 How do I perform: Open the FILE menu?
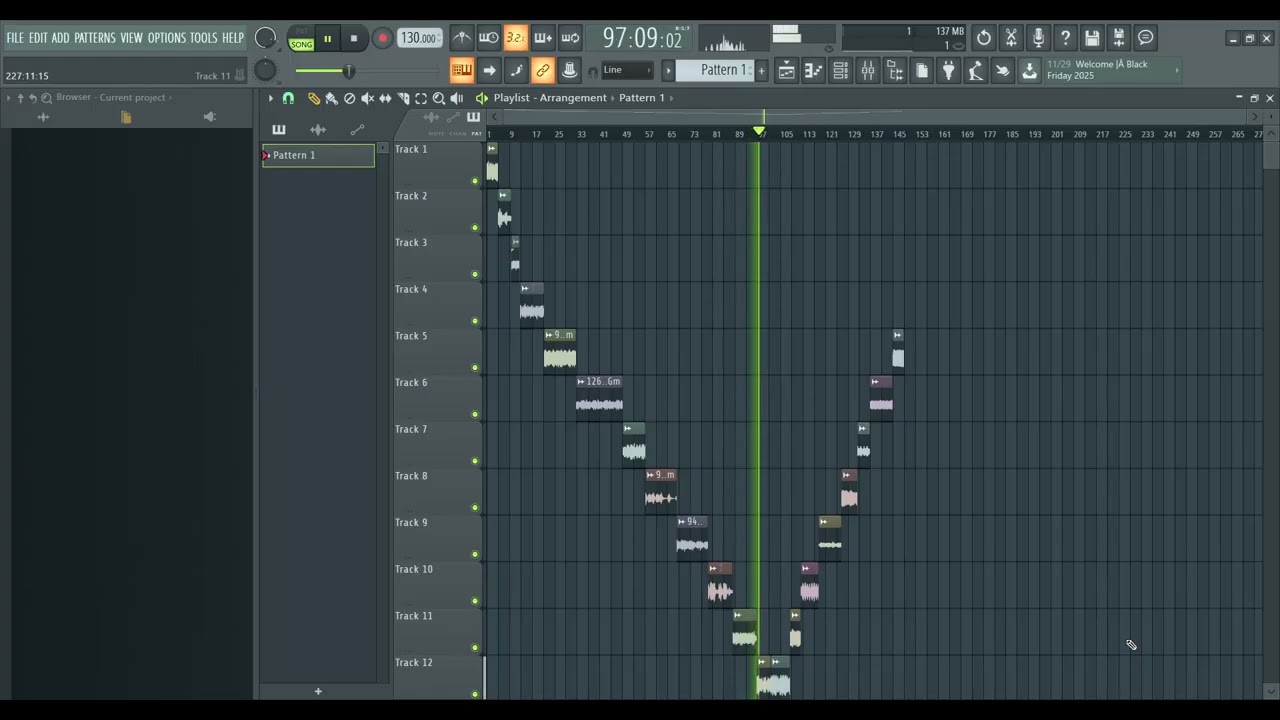tap(15, 38)
